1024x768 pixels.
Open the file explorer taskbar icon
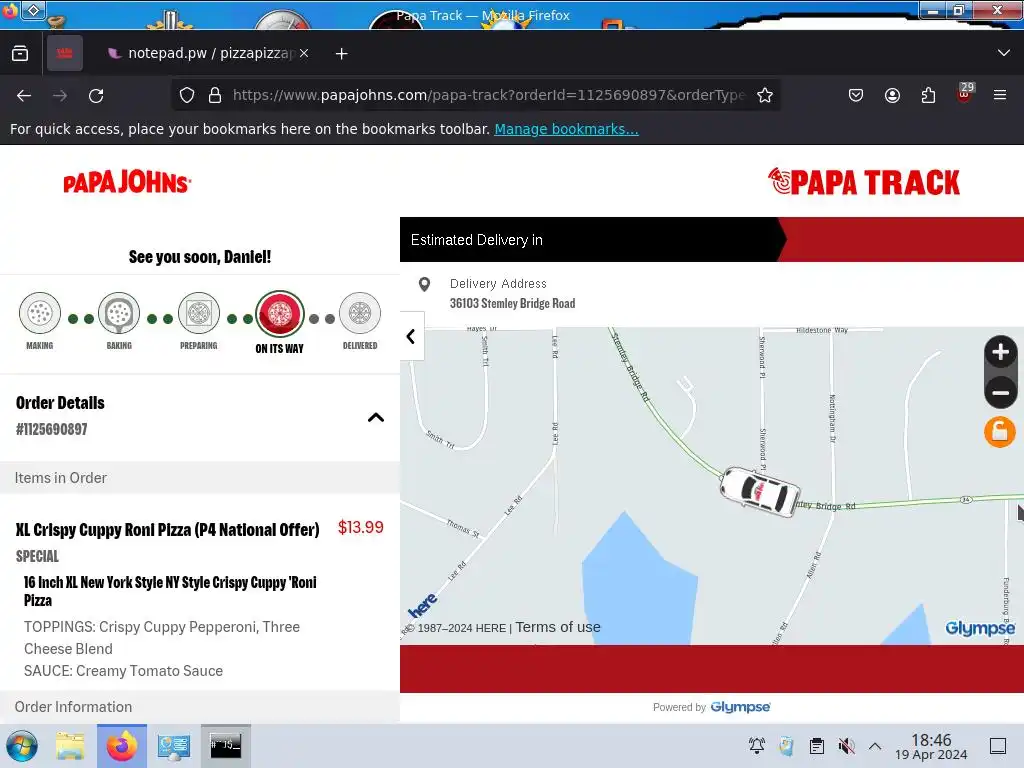pos(70,746)
